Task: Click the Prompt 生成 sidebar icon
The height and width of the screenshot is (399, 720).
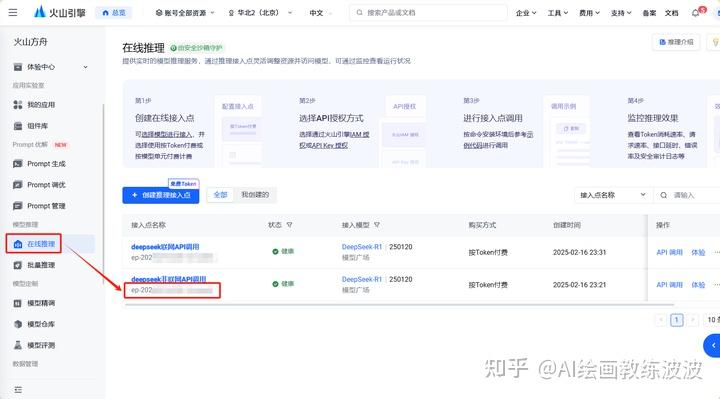Action: pyautogui.click(x=18, y=164)
